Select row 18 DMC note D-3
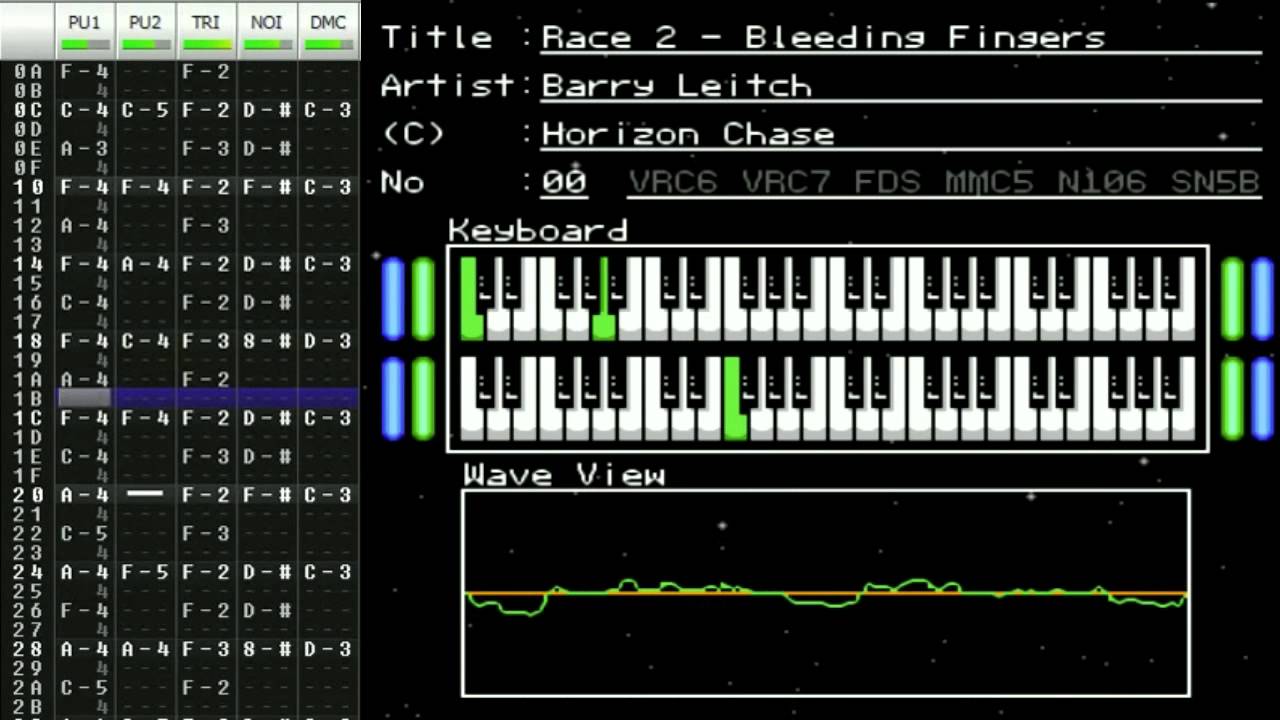This screenshot has height=720, width=1280. [x=328, y=341]
